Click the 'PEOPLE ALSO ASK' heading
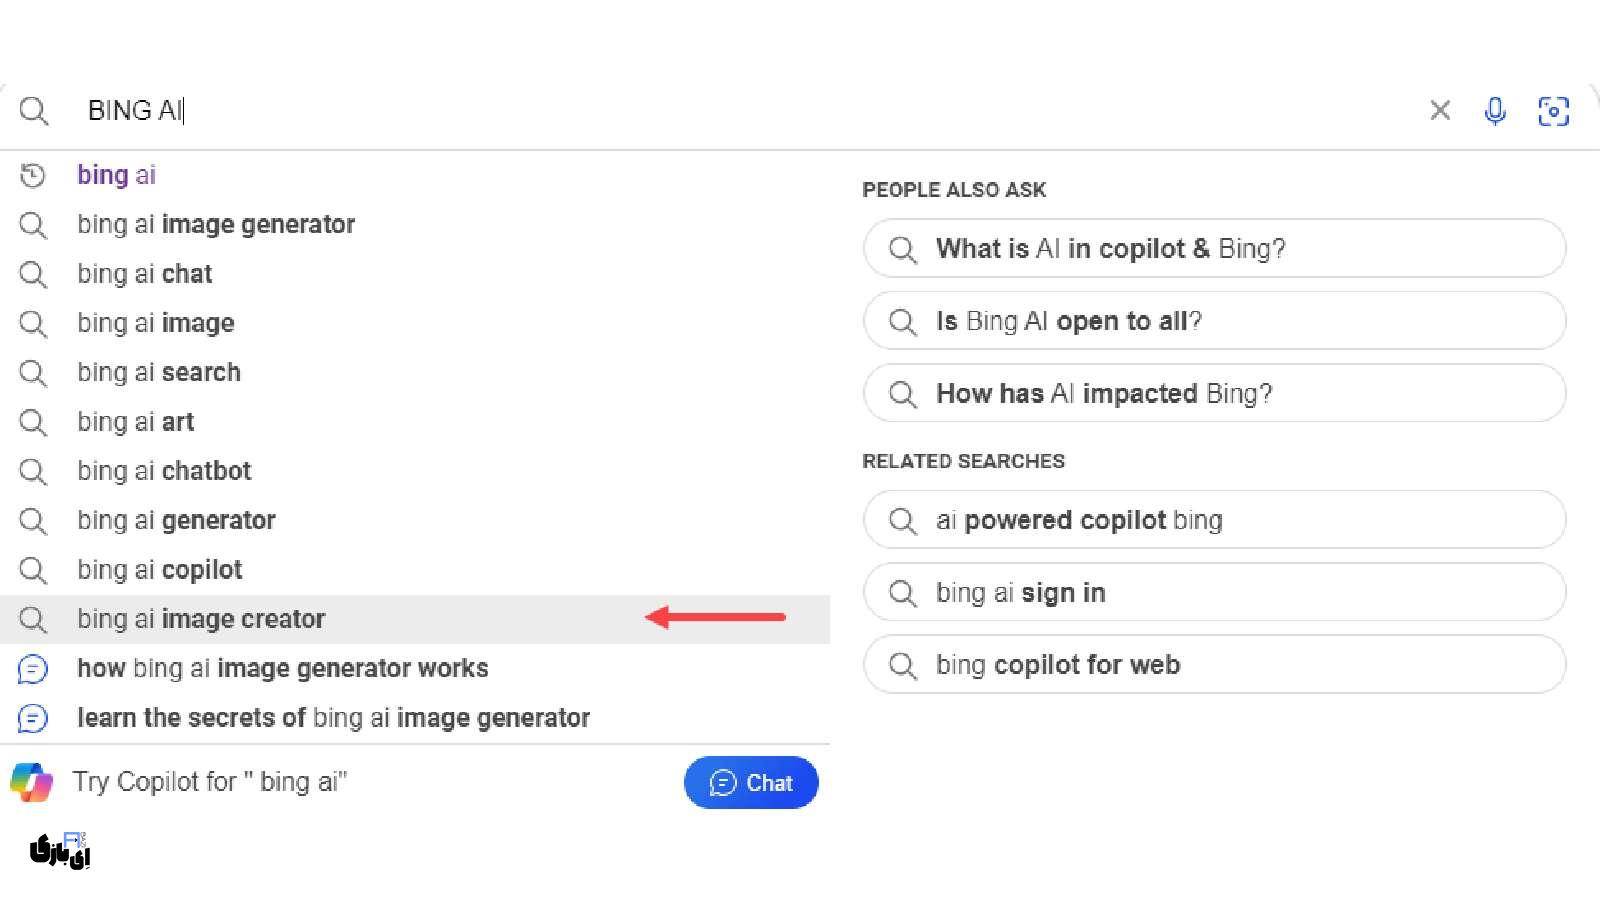Viewport: 1600px width, 900px height. tap(954, 190)
